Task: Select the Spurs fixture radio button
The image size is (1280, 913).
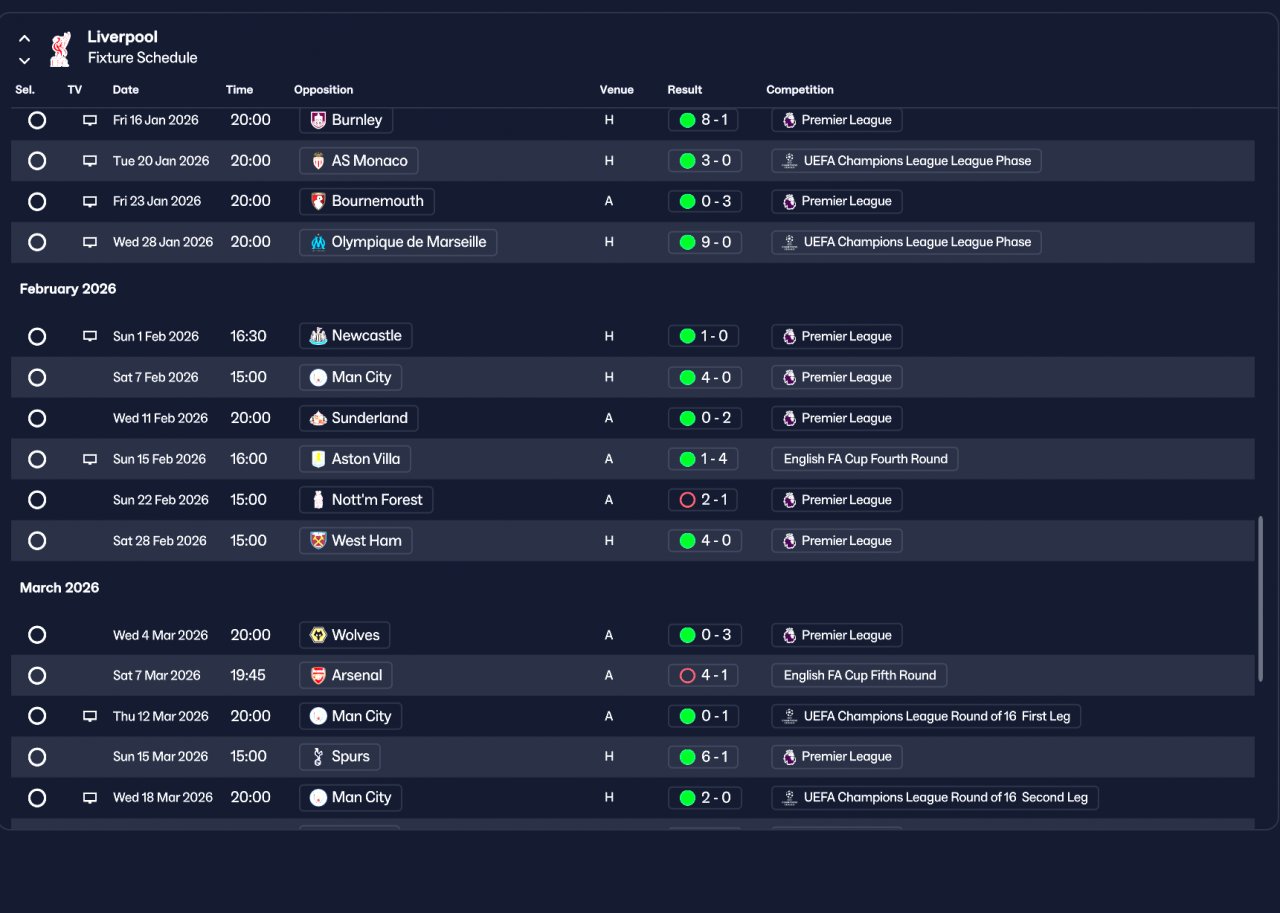Action: click(37, 757)
